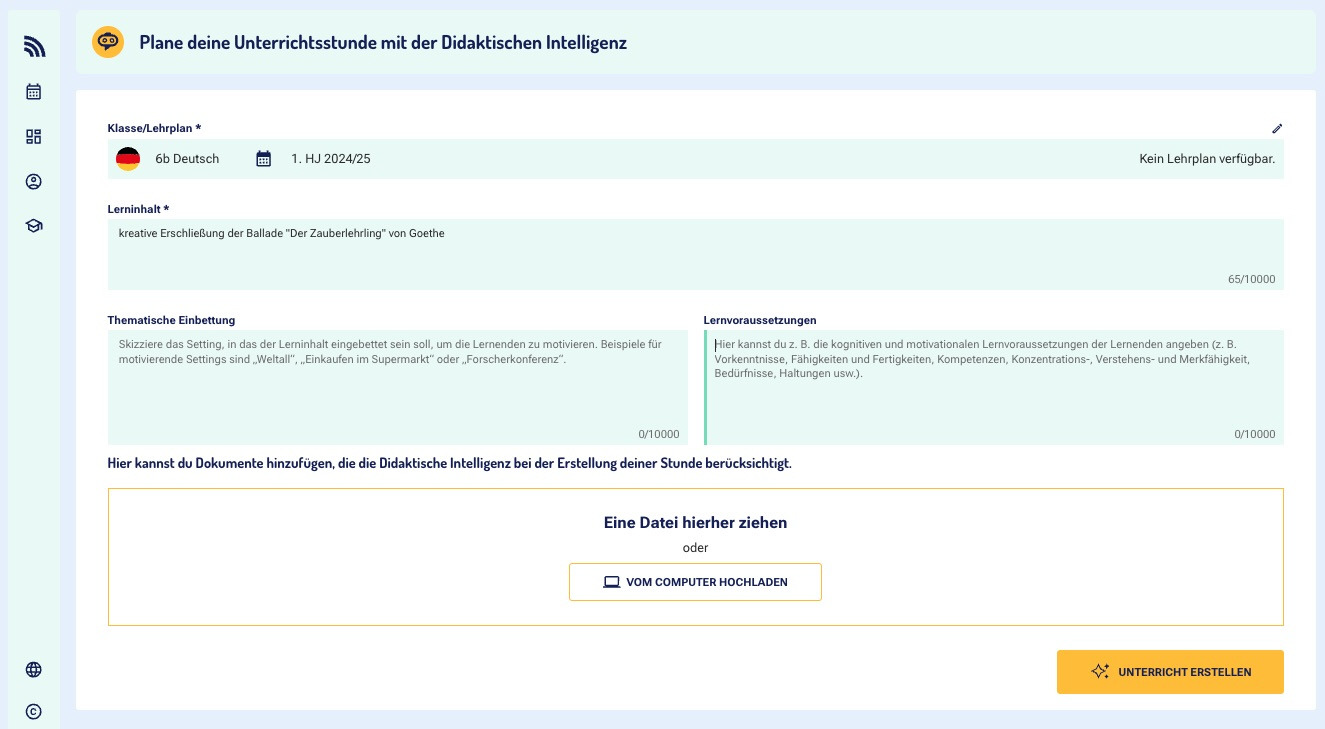Image resolution: width=1325 pixels, height=729 pixels.
Task: Click the Eine Datei hierher ziehen heading
Action: pyautogui.click(x=695, y=522)
